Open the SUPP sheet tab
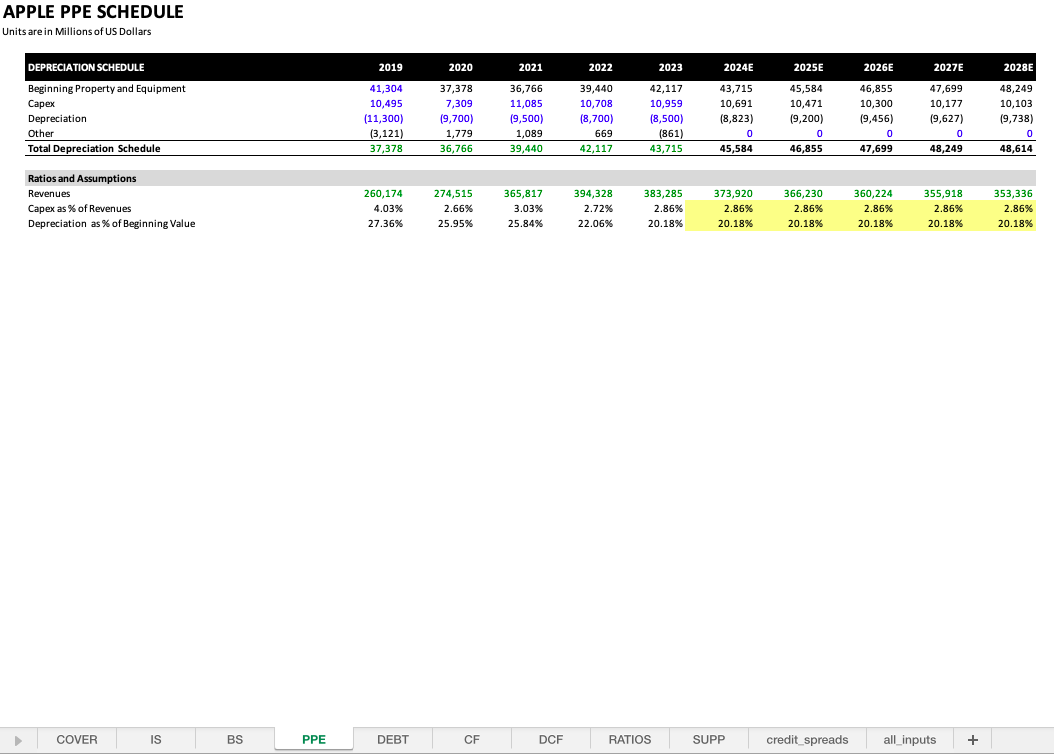1054x754 pixels. tap(708, 739)
